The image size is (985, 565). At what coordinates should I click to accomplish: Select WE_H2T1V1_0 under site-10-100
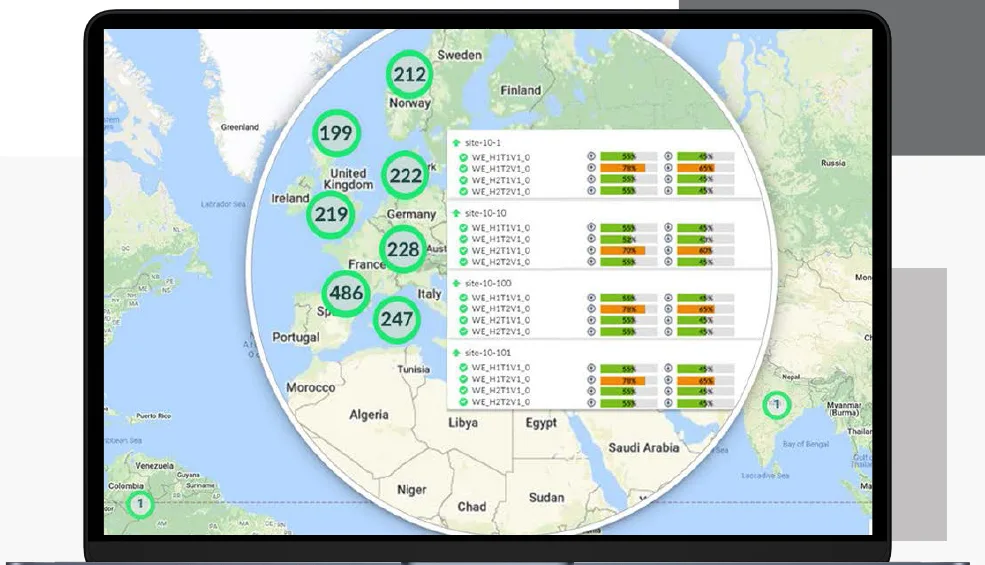click(501, 321)
